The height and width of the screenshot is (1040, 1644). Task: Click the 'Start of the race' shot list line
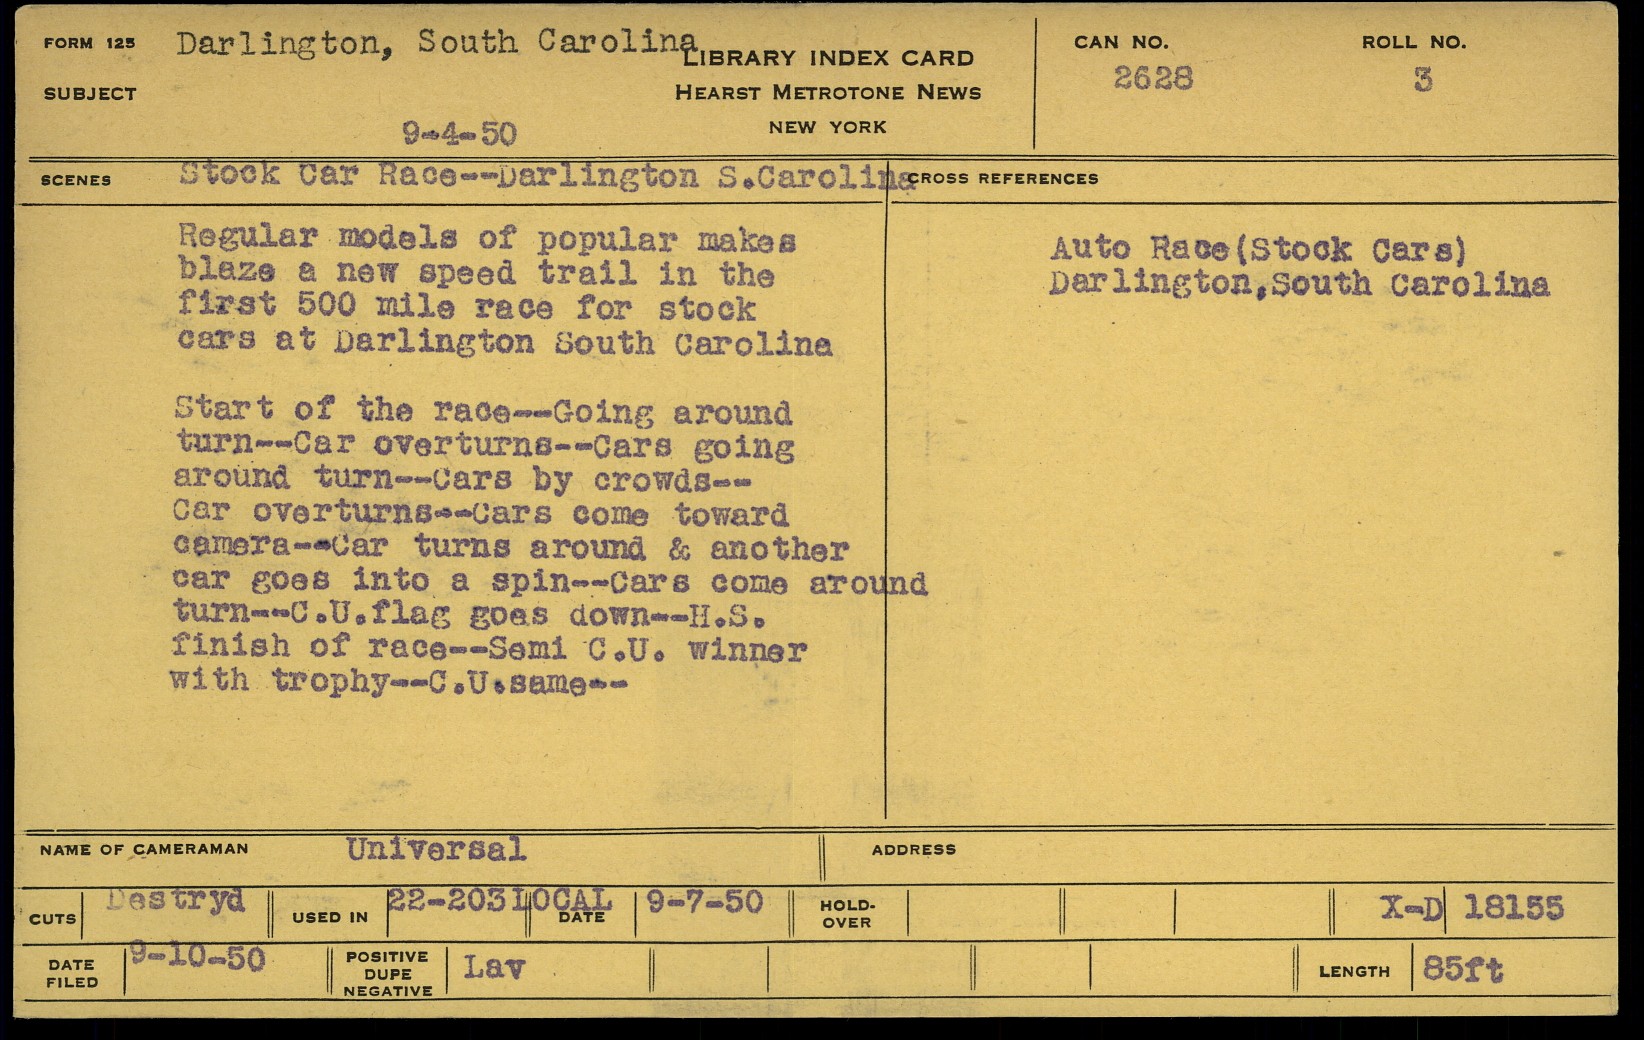483,411
